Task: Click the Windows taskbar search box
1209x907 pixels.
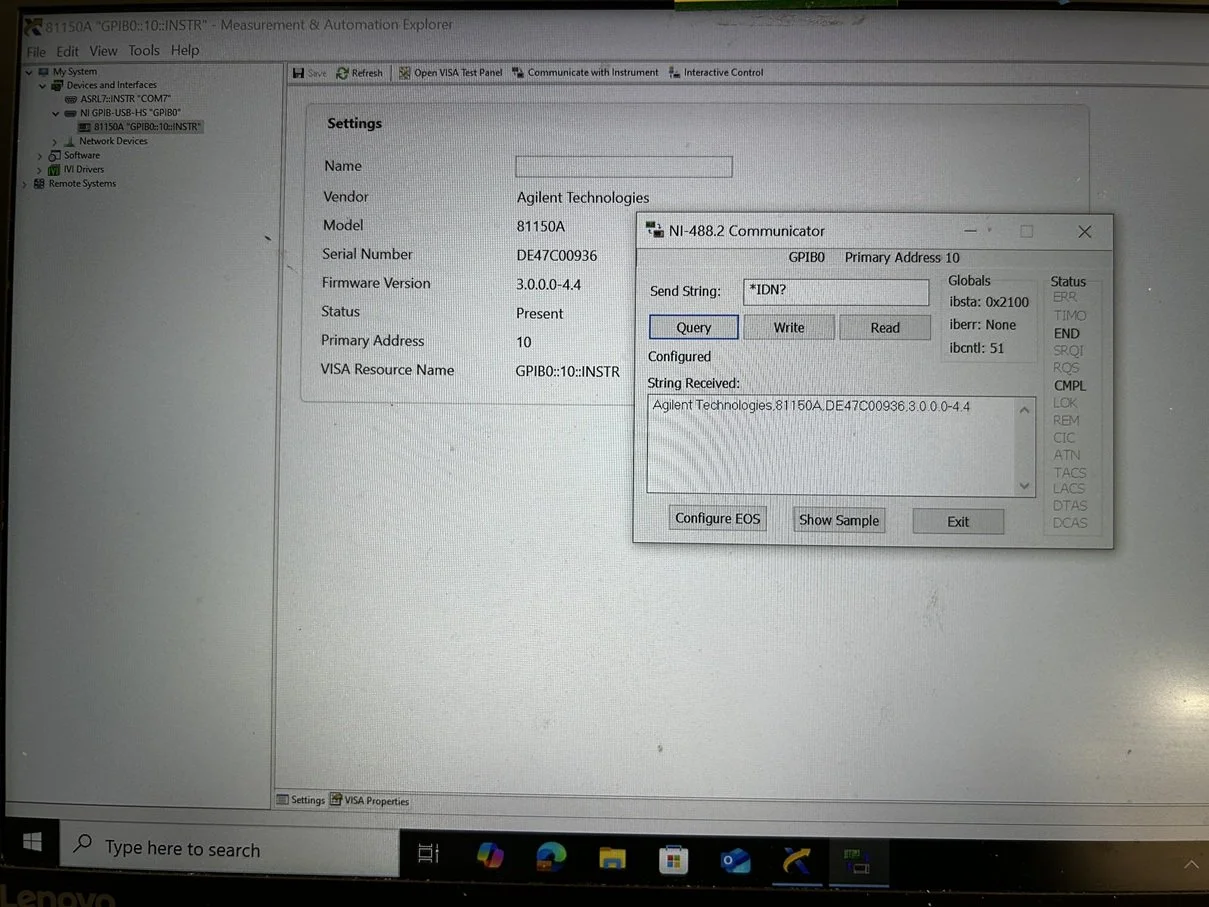Action: coord(230,848)
